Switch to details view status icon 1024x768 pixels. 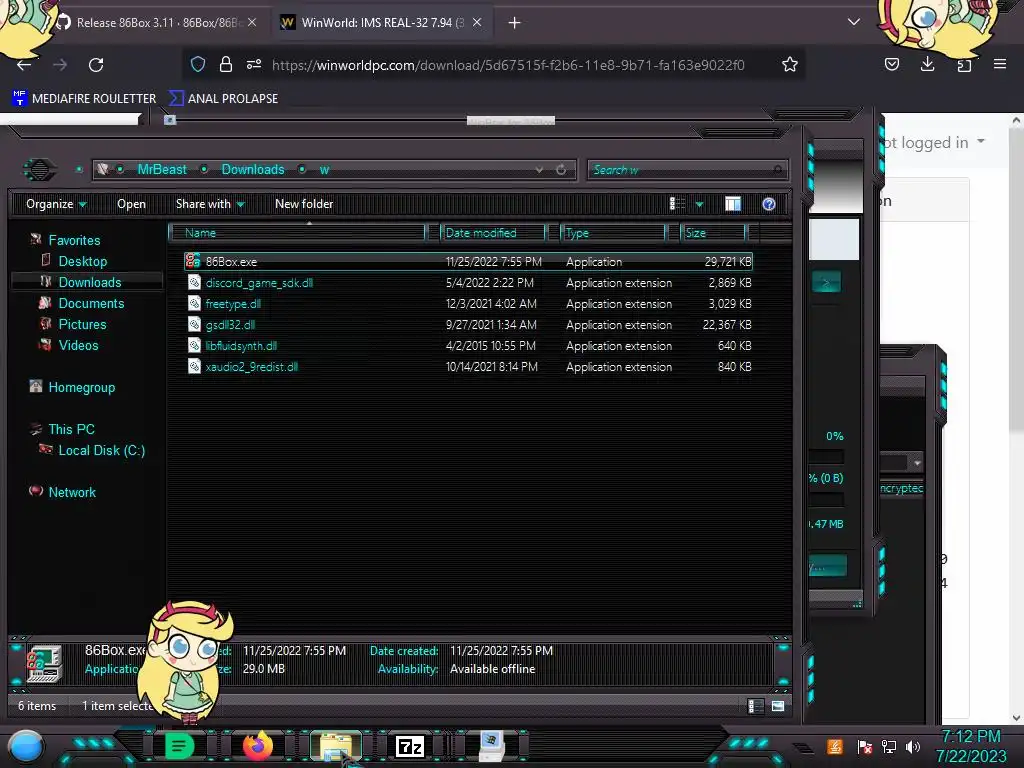[x=755, y=706]
